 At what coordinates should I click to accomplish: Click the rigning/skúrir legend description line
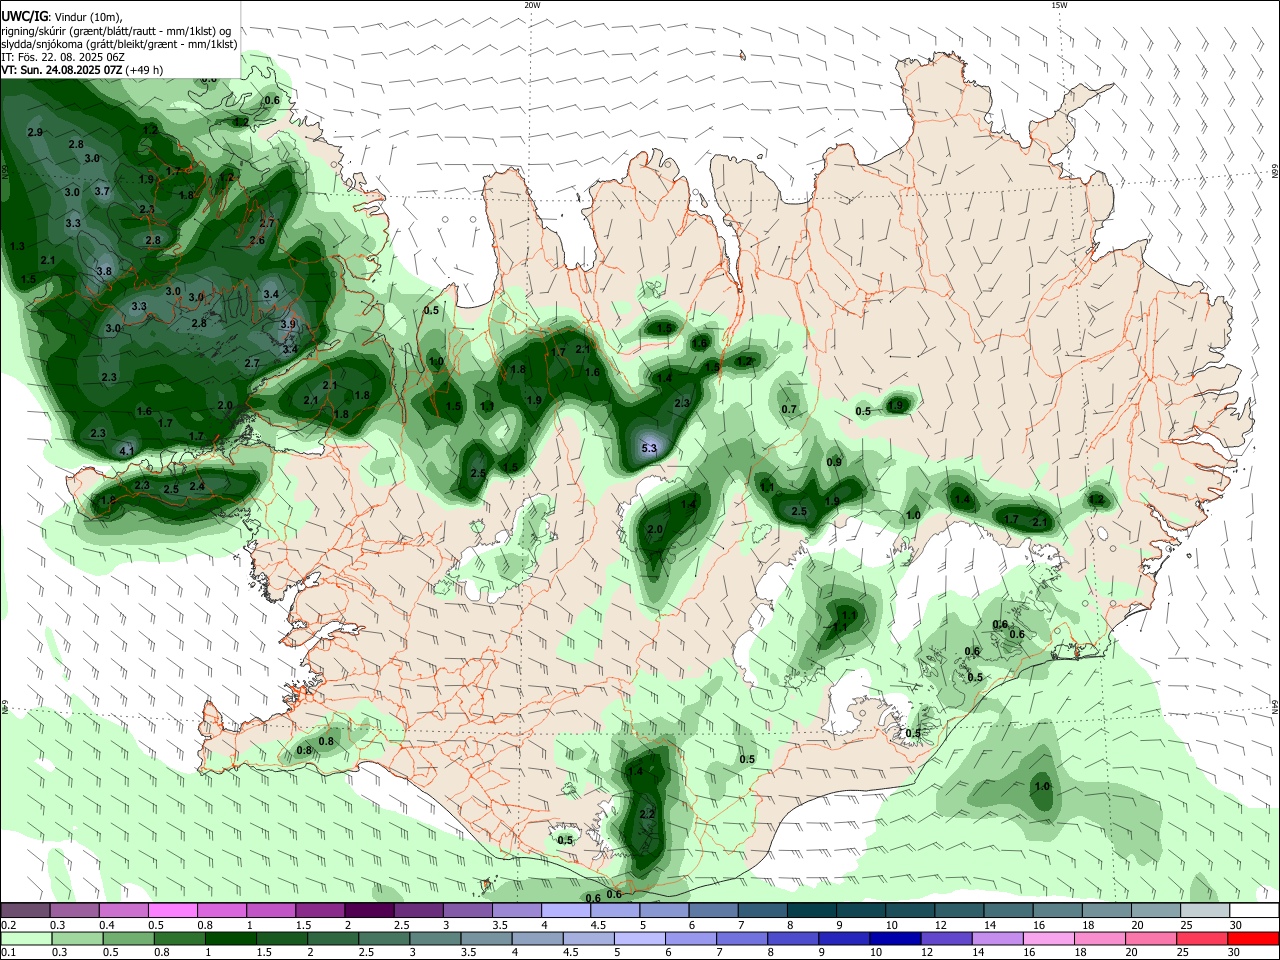coord(116,30)
